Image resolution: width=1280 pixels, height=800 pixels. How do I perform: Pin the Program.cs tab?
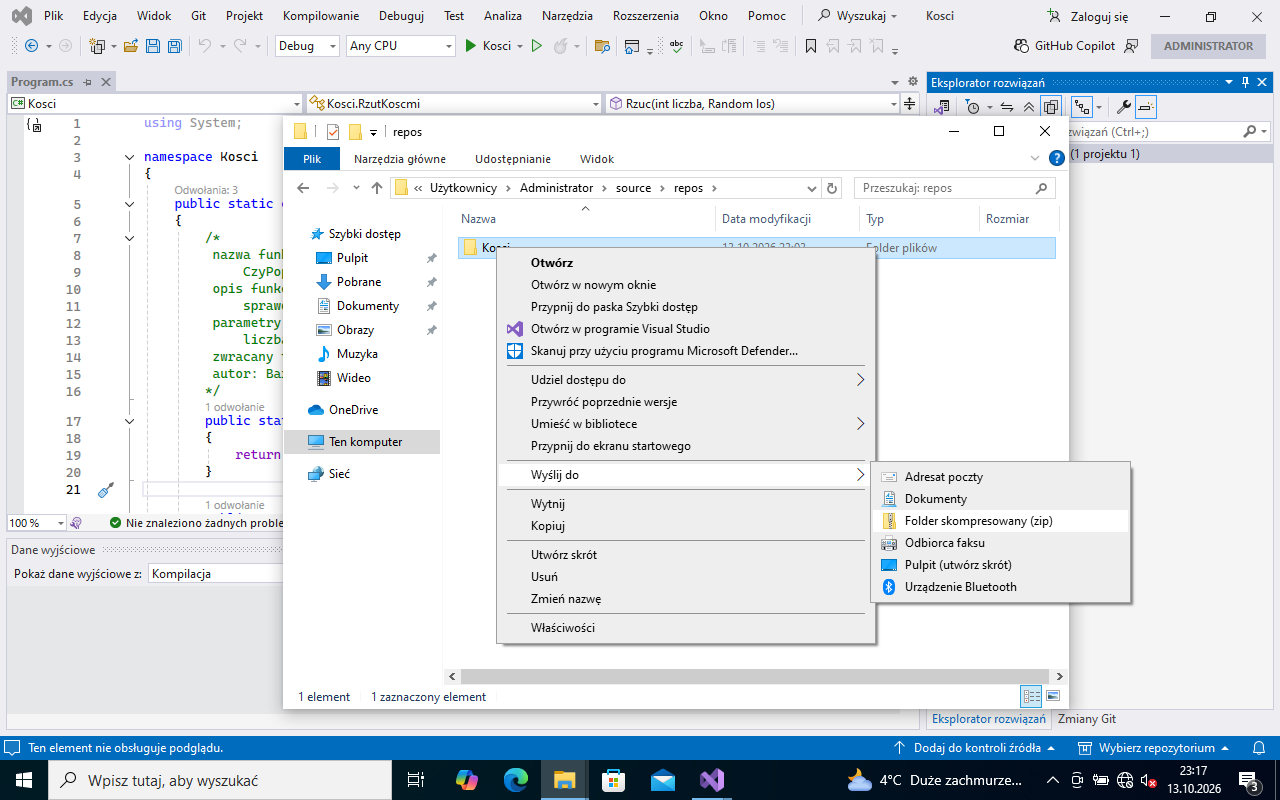point(88,82)
